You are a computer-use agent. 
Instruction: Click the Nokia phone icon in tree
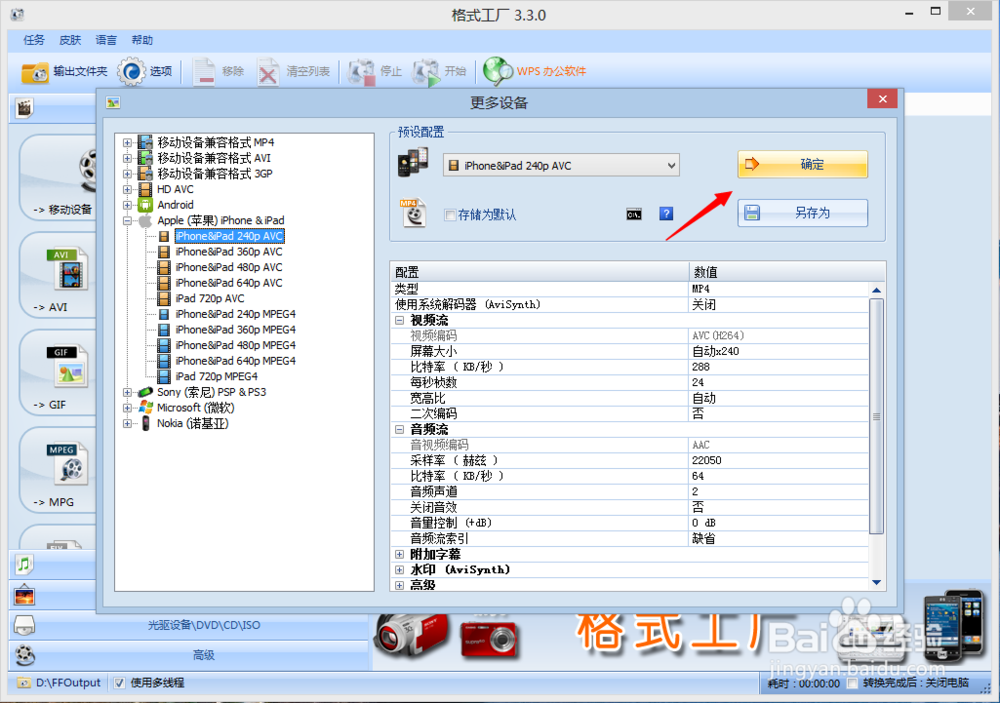[x=145, y=423]
